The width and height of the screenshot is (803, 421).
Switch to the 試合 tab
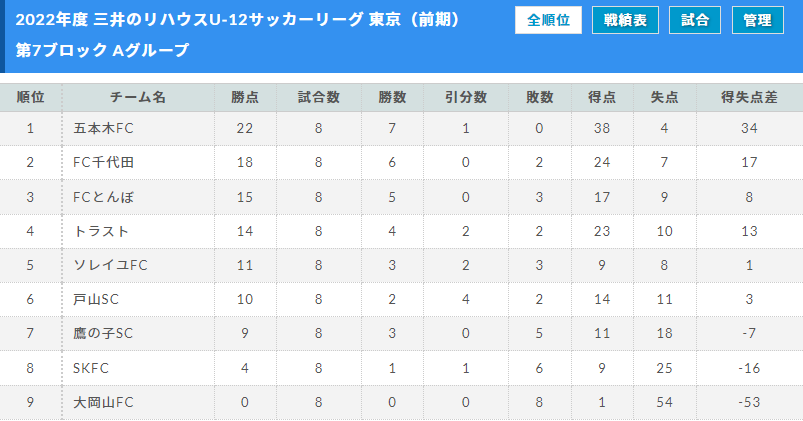click(x=695, y=20)
